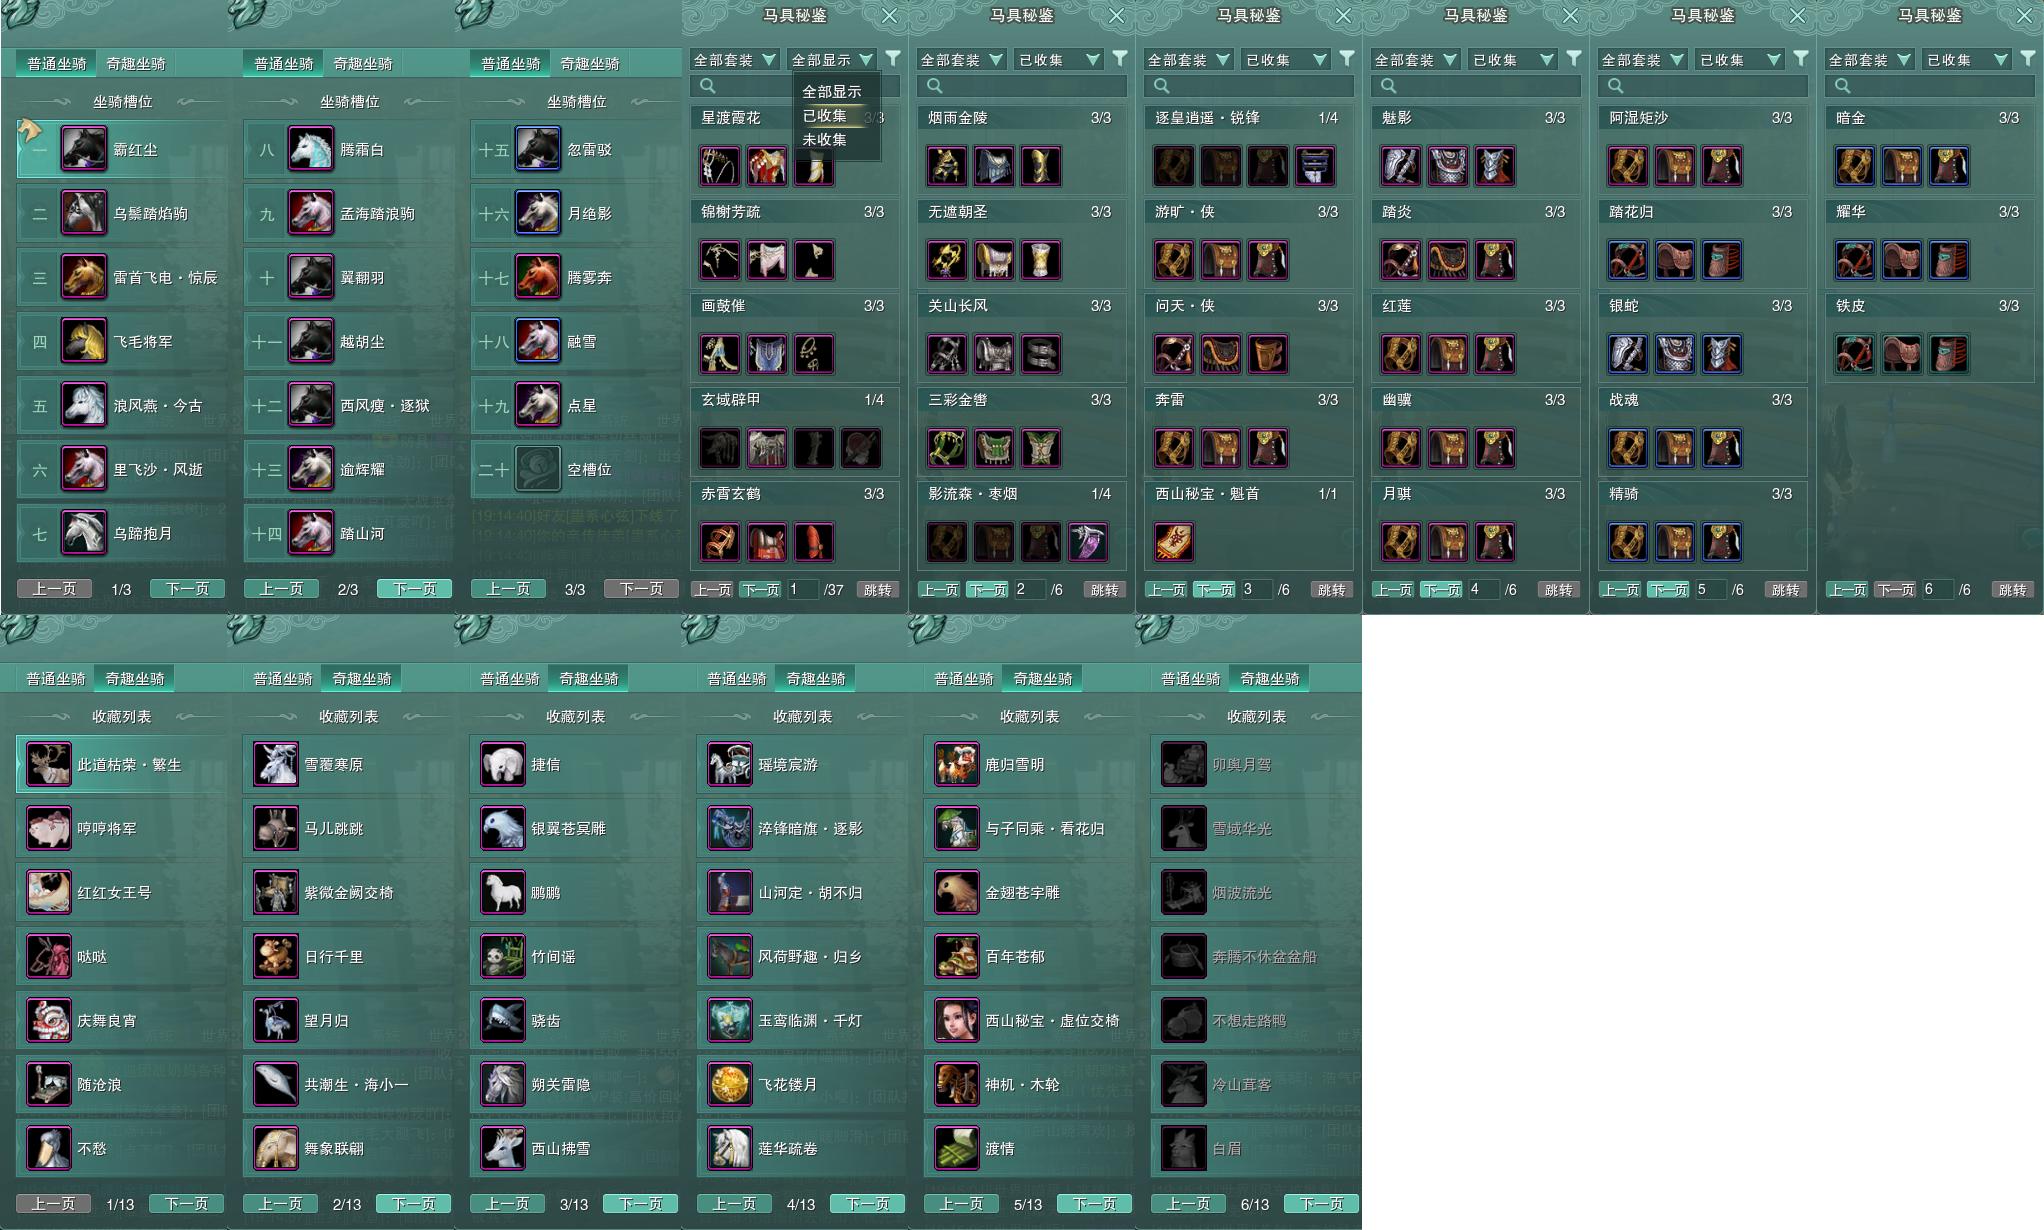Choose 全部显示 from open filter menu
The image size is (2044, 1230).
832,91
